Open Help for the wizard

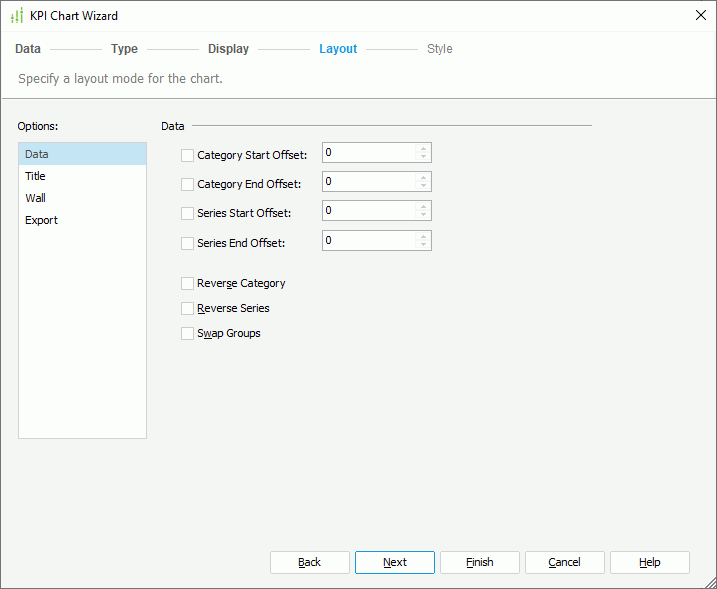(x=650, y=562)
